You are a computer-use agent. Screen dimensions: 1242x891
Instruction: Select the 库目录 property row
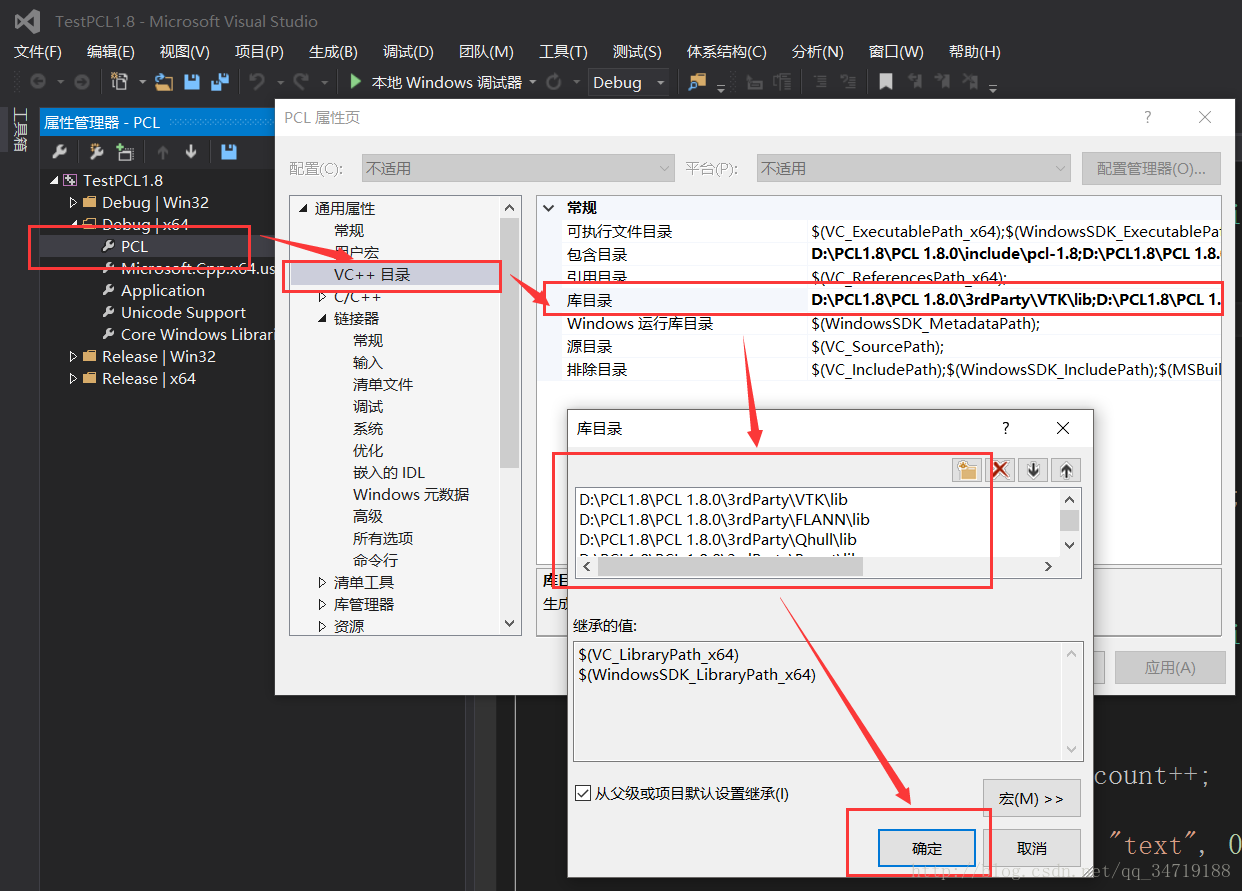pyautogui.click(x=880, y=300)
